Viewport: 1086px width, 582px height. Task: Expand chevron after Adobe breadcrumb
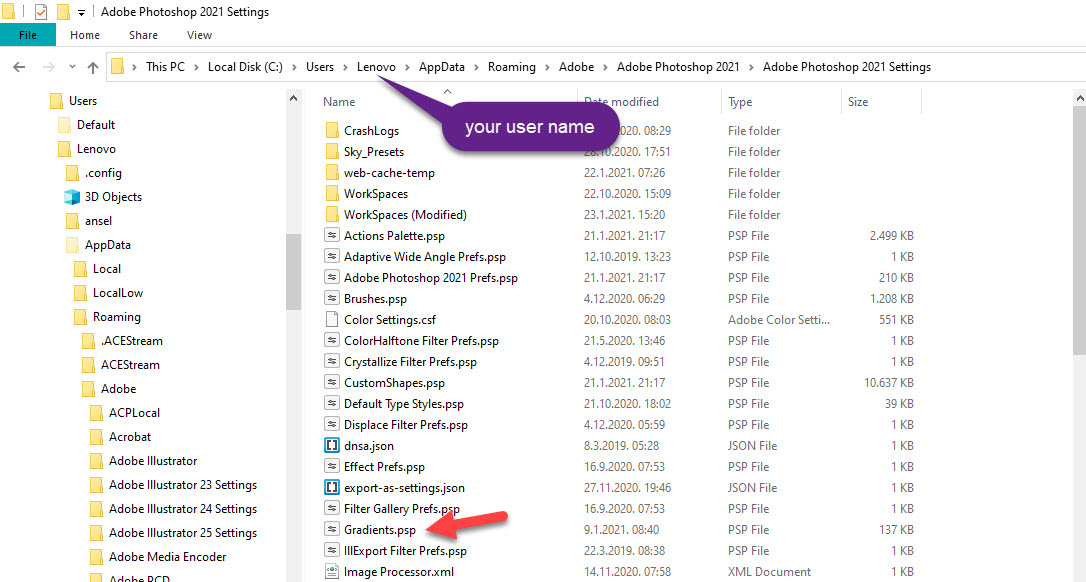605,67
